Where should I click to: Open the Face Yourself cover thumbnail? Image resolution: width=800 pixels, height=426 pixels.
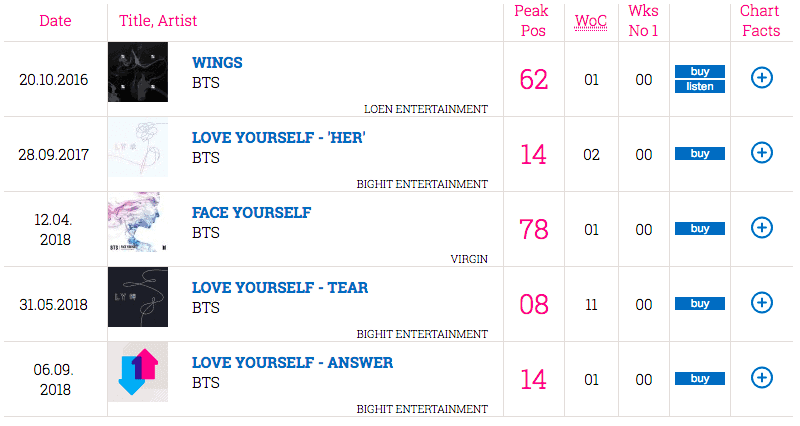(138, 223)
